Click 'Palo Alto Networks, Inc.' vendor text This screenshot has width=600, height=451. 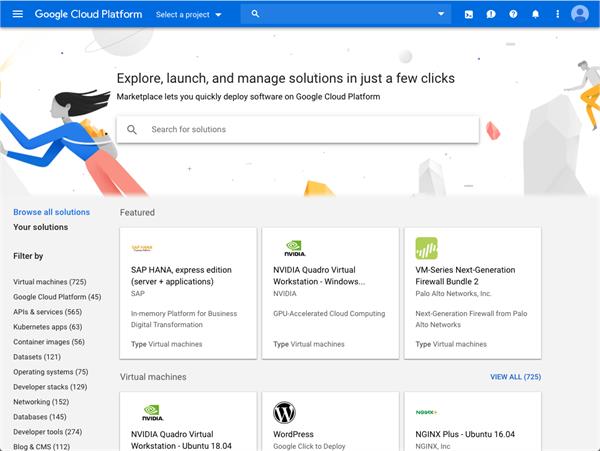click(x=453, y=293)
